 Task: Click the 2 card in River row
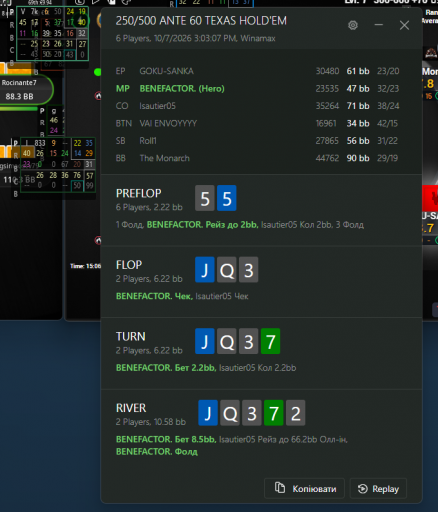[x=295, y=413]
